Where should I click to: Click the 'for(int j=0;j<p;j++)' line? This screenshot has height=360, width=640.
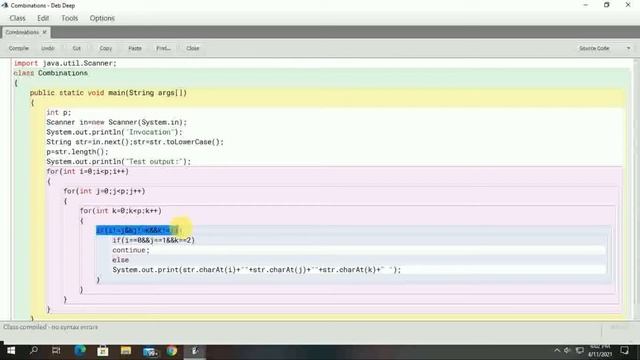tap(104, 191)
